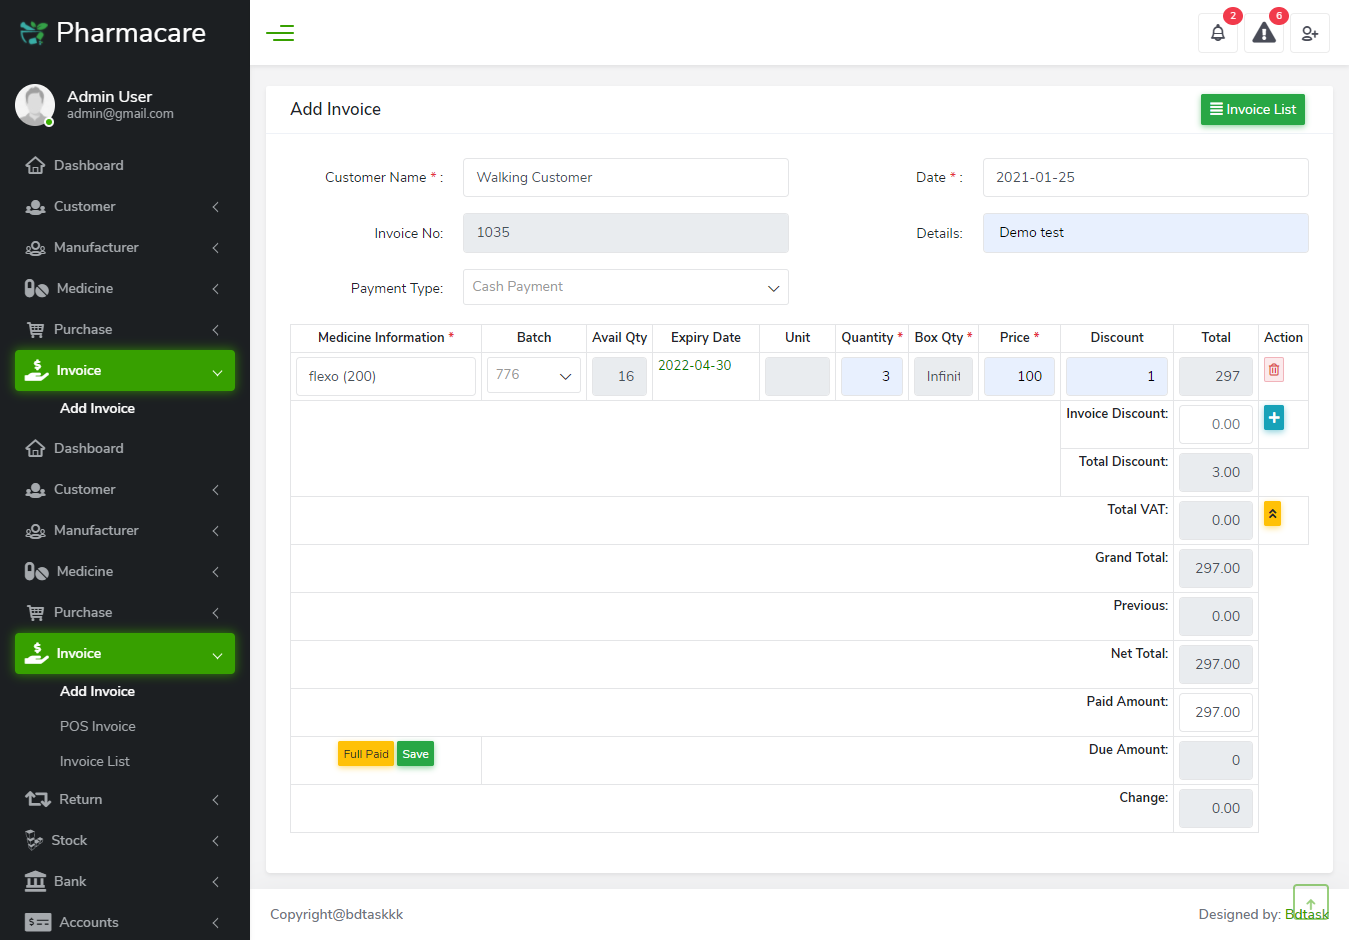Click the scroll-to-top arrow button
Viewport: 1349px width, 940px height.
point(1310,900)
